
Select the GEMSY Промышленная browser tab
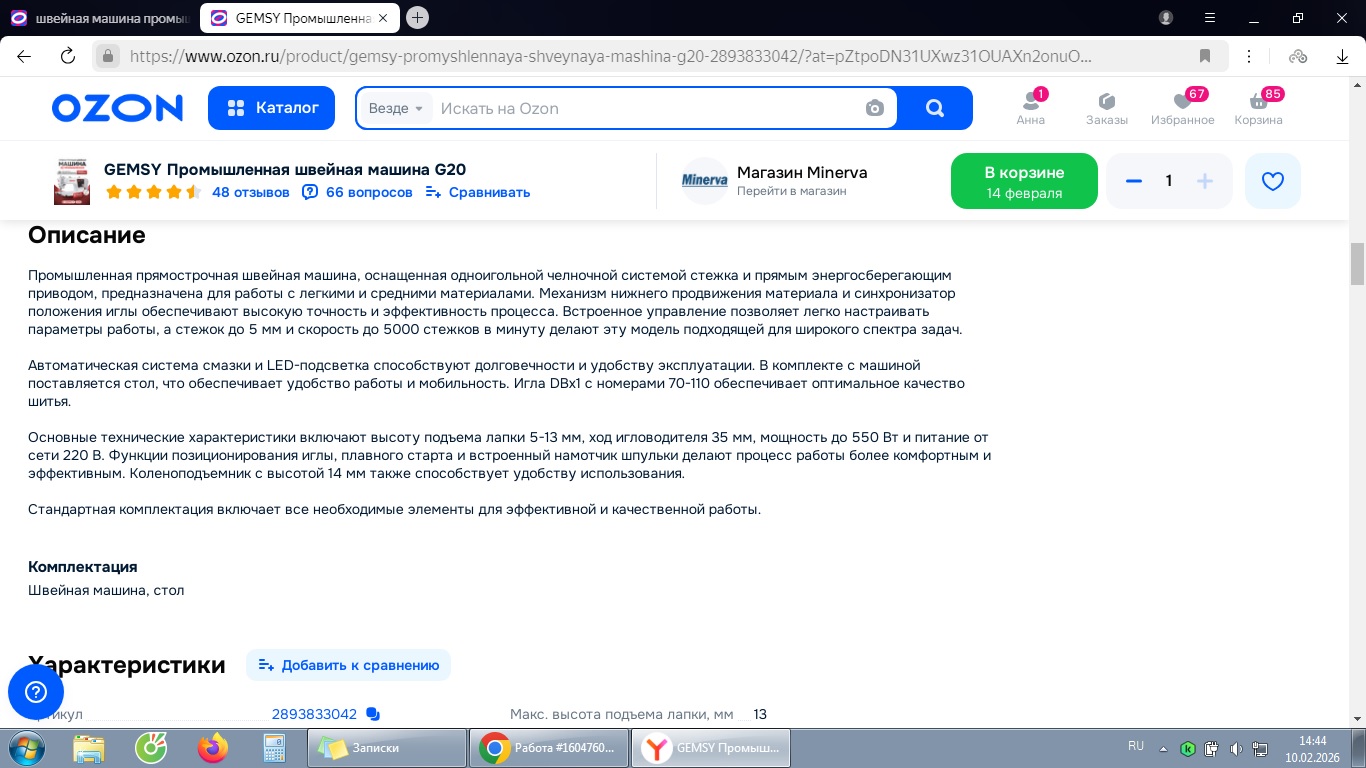299,18
